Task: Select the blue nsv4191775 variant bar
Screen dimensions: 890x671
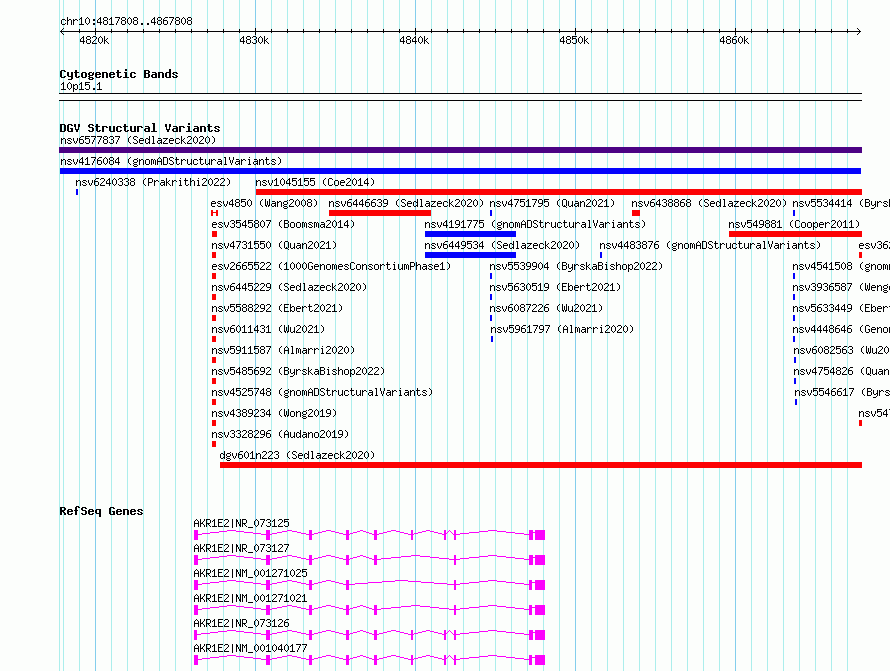Action: coord(471,234)
